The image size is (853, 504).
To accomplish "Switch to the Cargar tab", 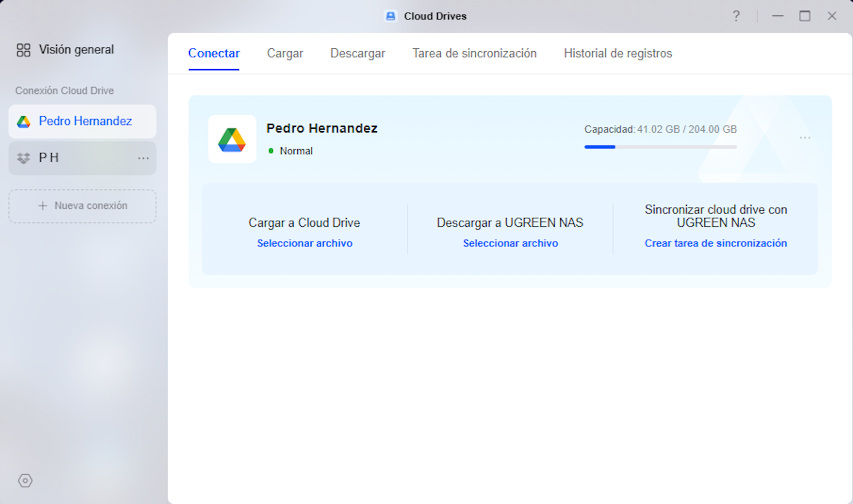I will 285,53.
